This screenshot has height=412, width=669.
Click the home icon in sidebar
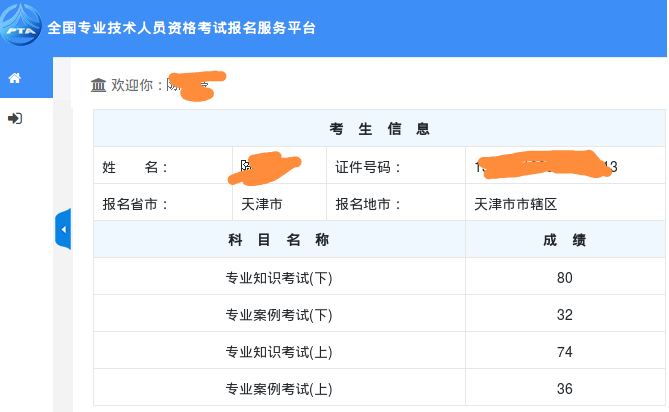click(x=15, y=78)
